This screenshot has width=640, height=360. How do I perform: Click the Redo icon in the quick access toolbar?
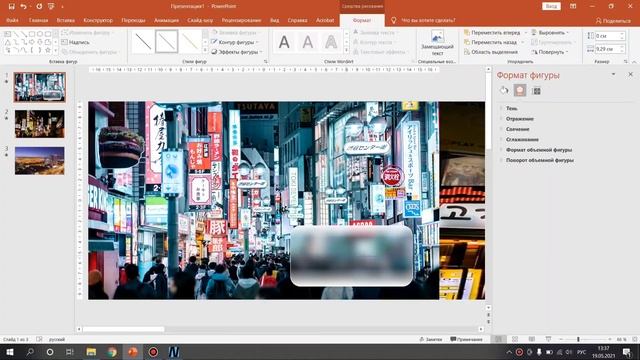tap(39, 6)
